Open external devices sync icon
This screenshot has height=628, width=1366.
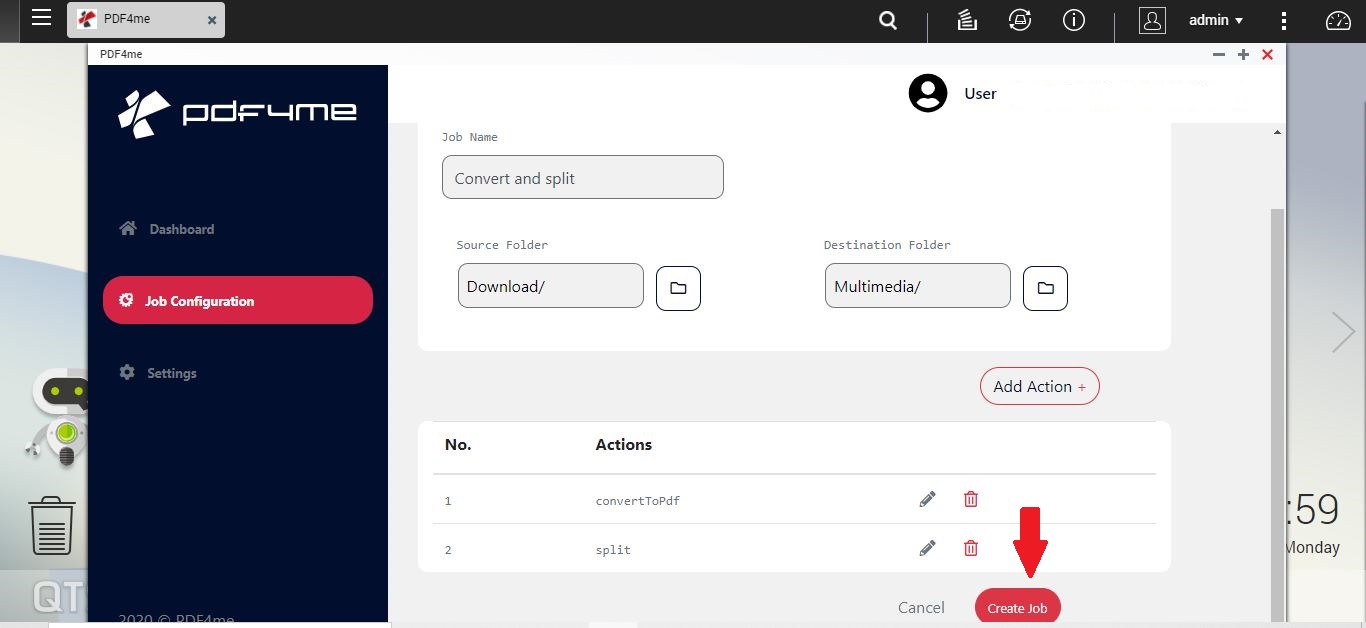[x=1020, y=20]
